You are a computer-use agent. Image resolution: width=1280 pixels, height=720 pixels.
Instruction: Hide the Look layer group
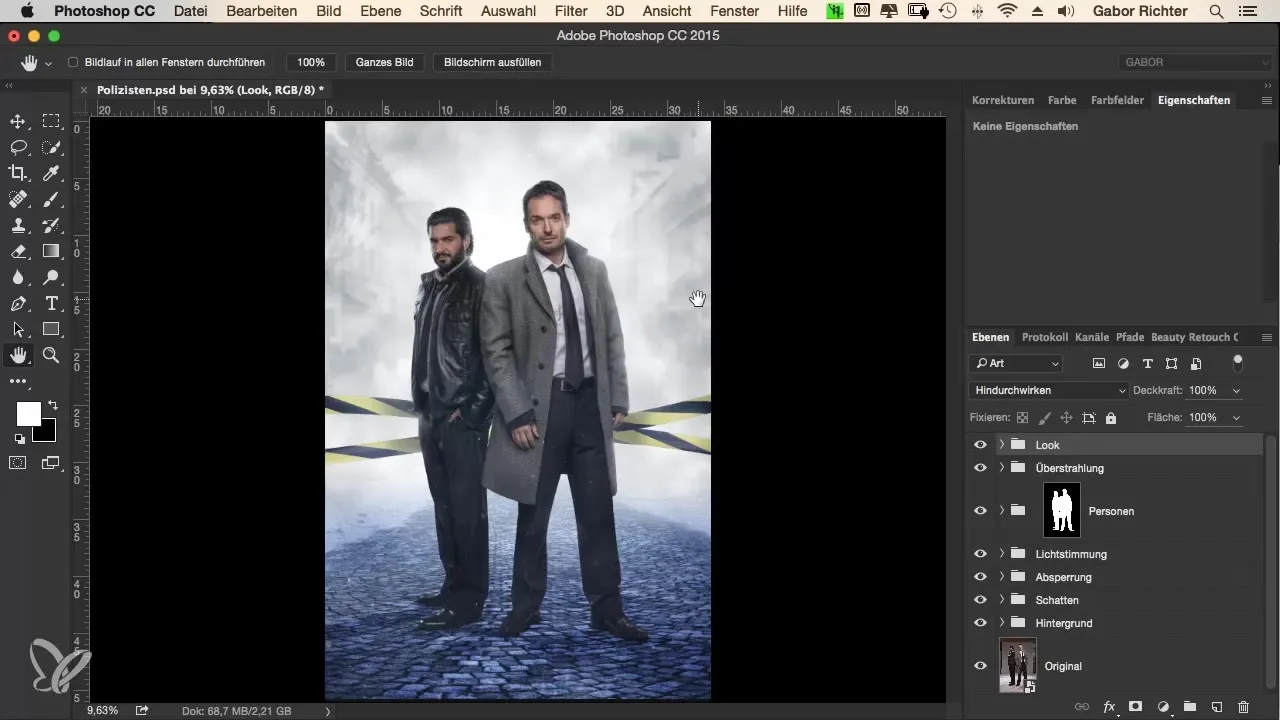[x=980, y=445]
